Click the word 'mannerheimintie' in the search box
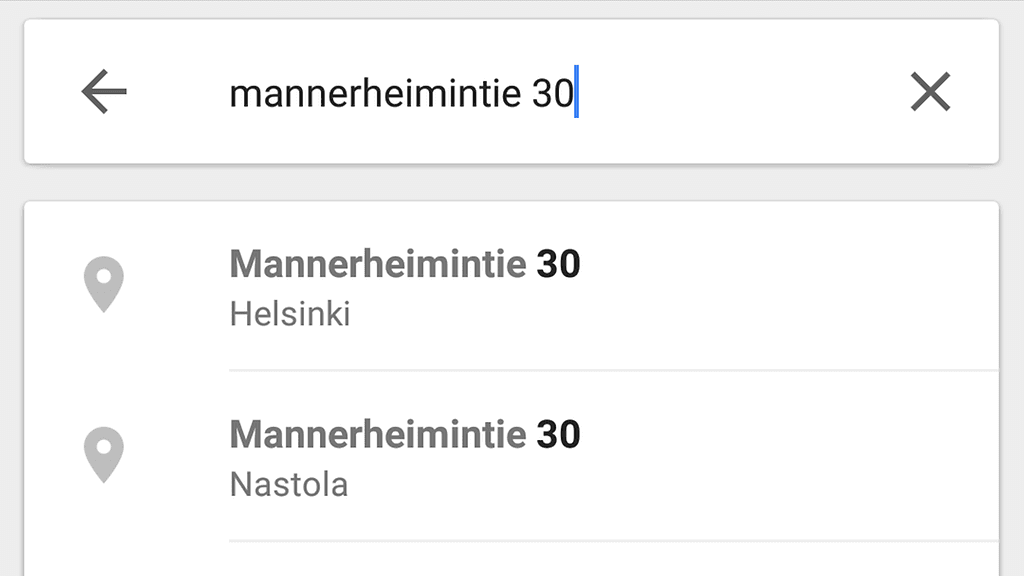Image resolution: width=1024 pixels, height=576 pixels. click(x=375, y=94)
